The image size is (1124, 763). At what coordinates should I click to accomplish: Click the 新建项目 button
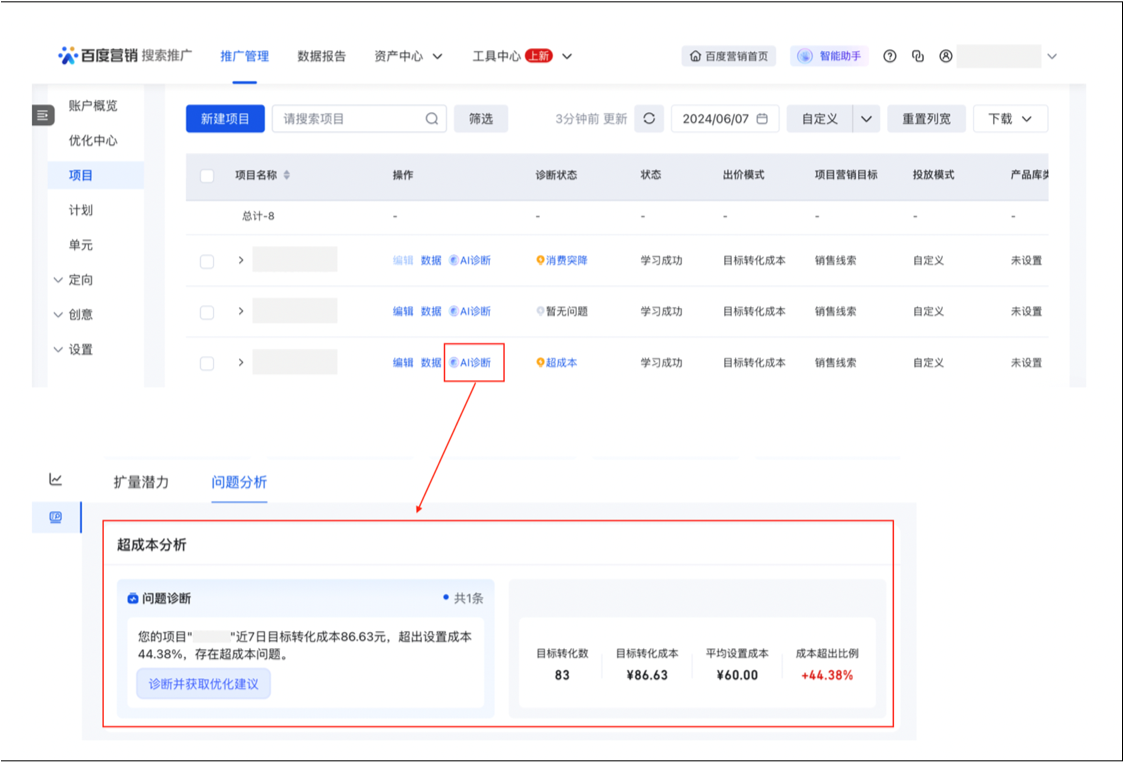pyautogui.click(x=225, y=118)
